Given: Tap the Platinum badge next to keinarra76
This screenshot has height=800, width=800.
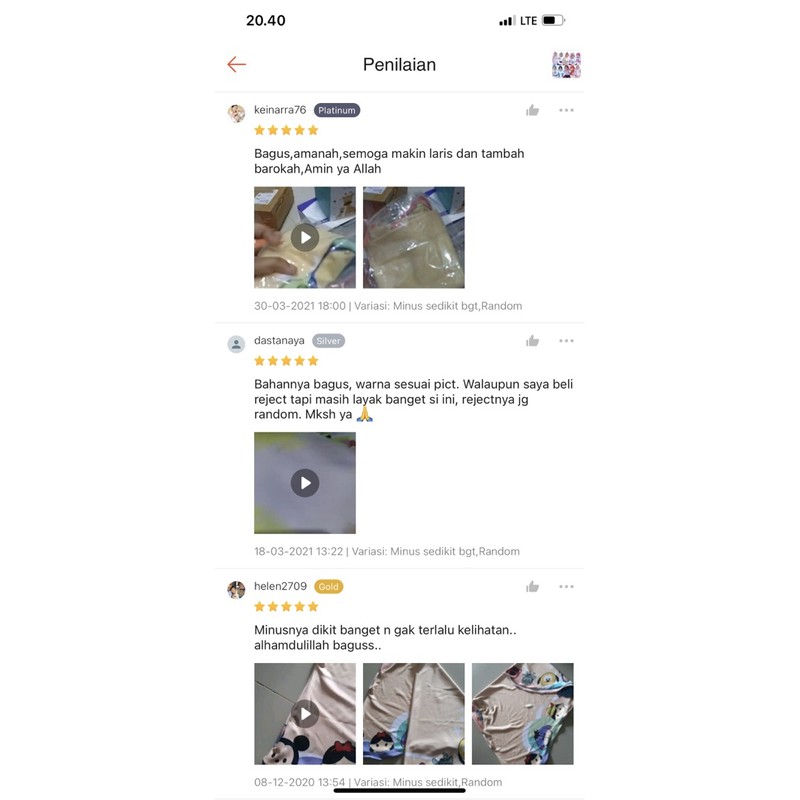Looking at the screenshot, I should click(337, 110).
